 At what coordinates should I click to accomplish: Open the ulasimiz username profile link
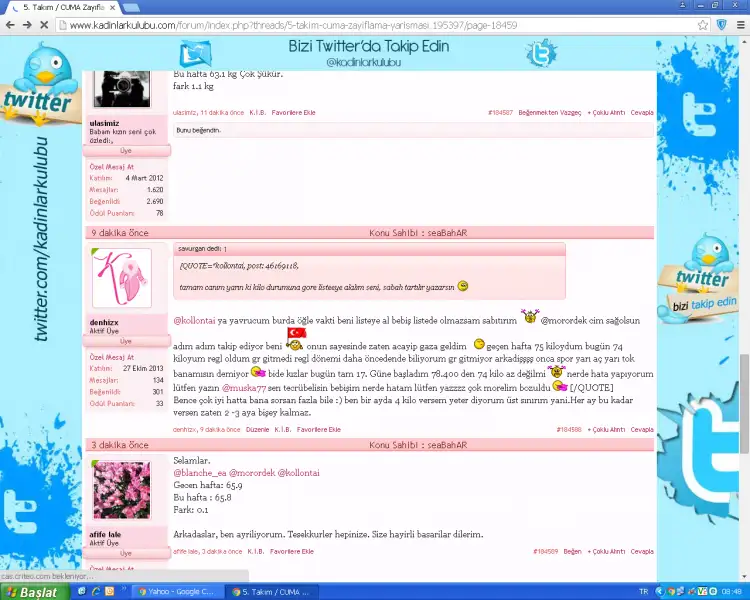(x=104, y=123)
